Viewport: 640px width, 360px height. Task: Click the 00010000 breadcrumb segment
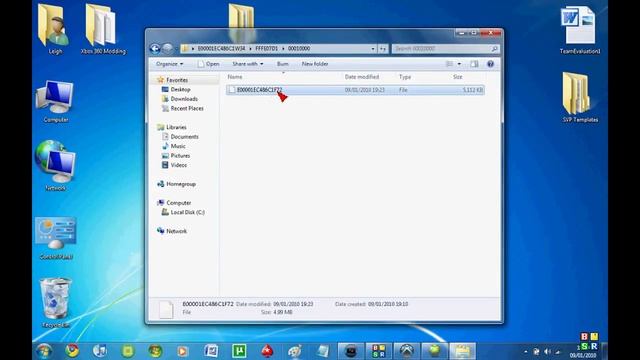coord(299,49)
